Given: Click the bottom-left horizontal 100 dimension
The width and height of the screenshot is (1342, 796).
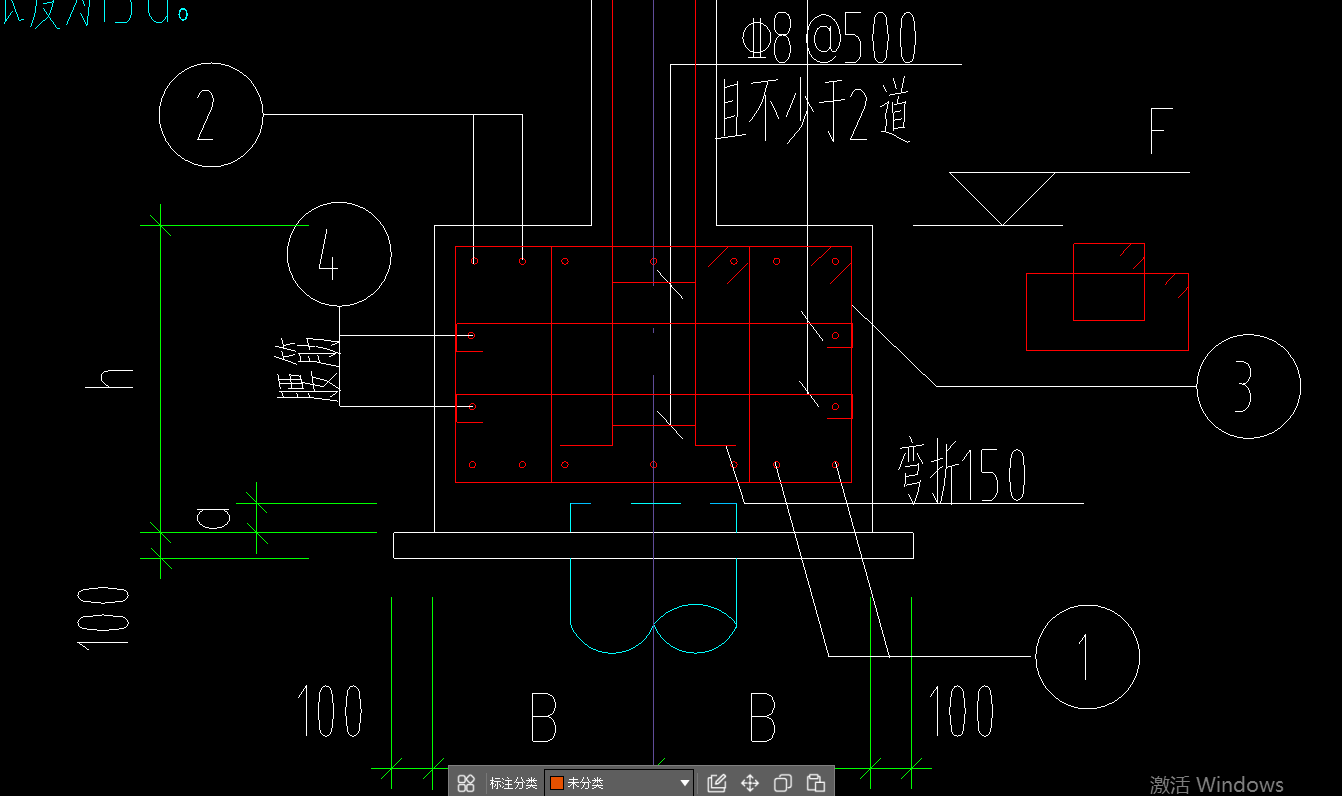Looking at the screenshot, I should pos(330,712).
